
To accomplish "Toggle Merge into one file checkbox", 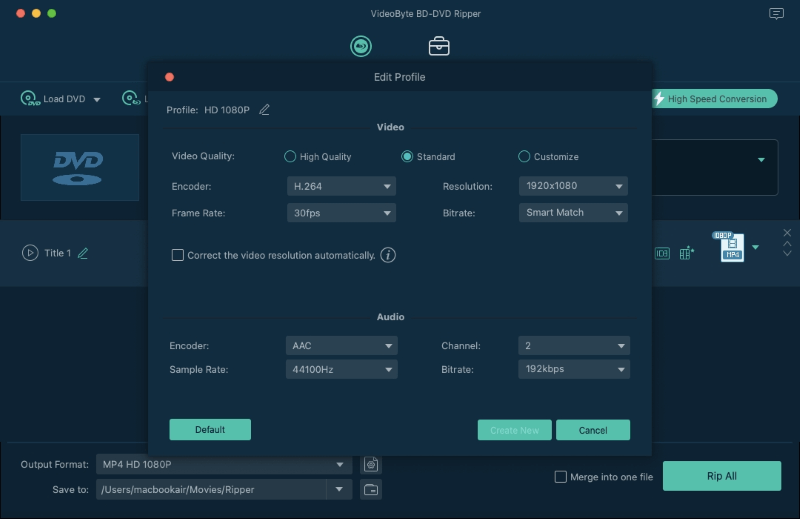I will point(560,477).
